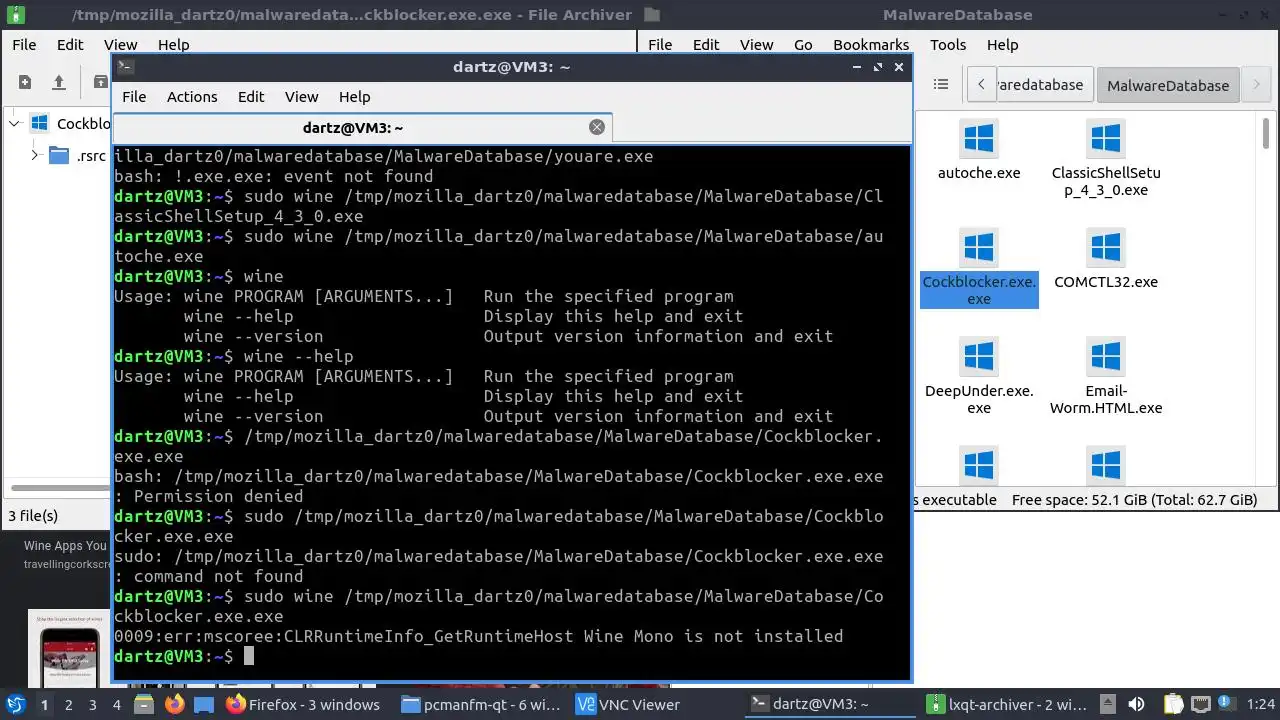Open File menu in terminal window
1280x720 pixels.
[134, 97]
